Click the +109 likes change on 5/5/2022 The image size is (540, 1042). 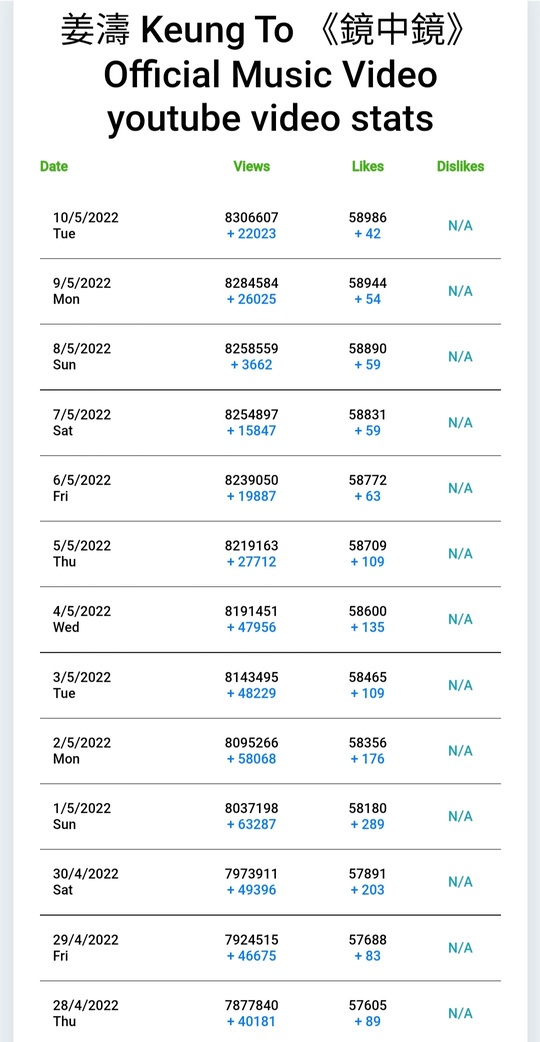tap(368, 562)
